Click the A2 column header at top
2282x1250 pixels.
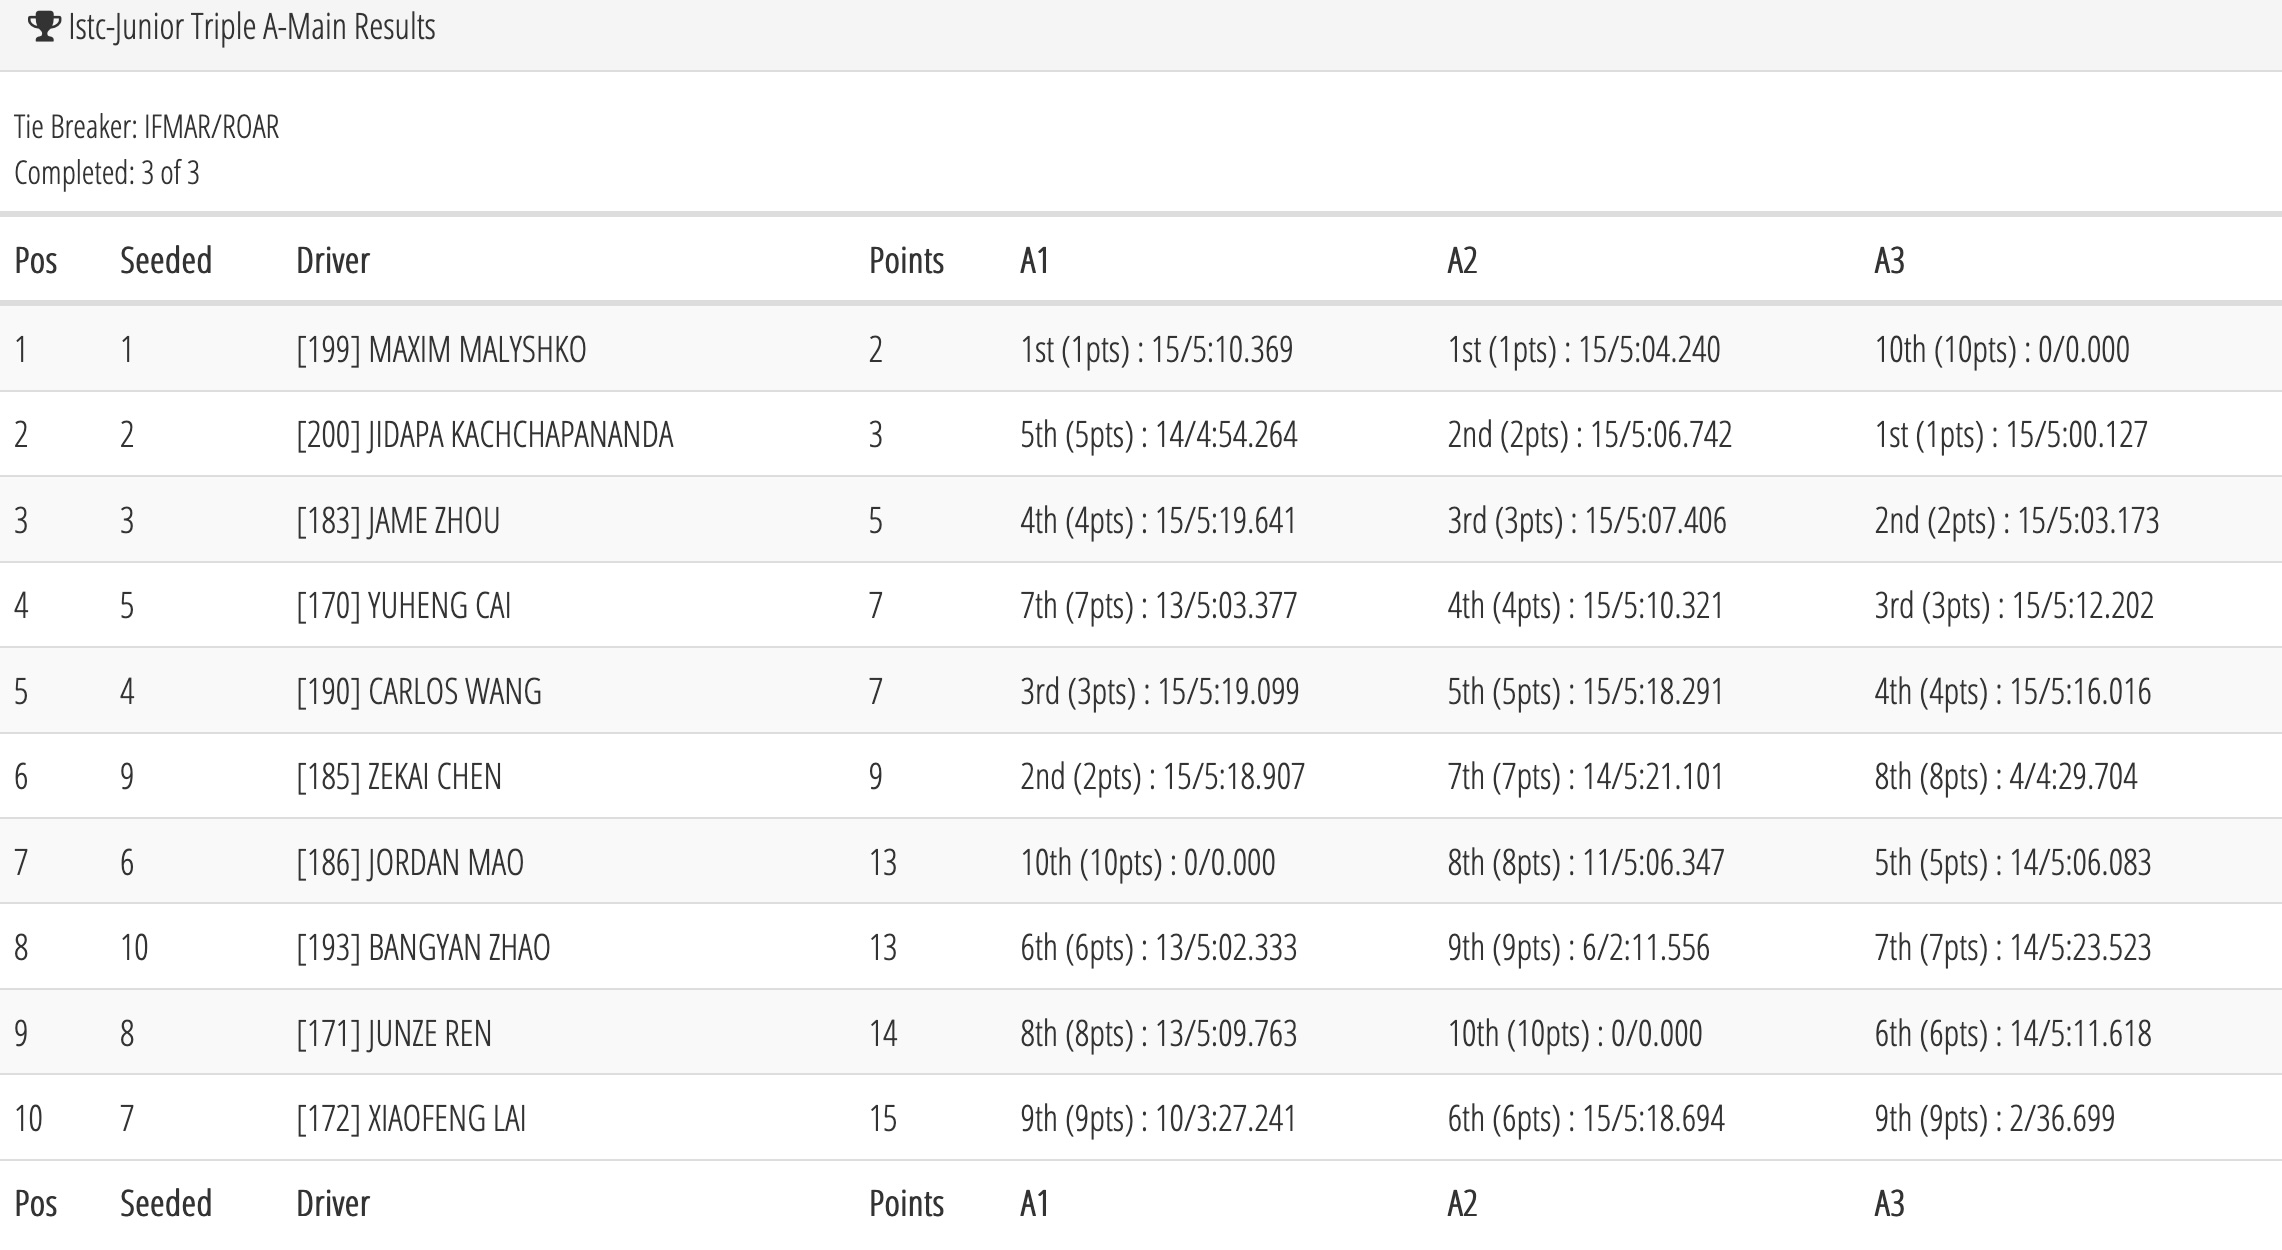click(1462, 260)
